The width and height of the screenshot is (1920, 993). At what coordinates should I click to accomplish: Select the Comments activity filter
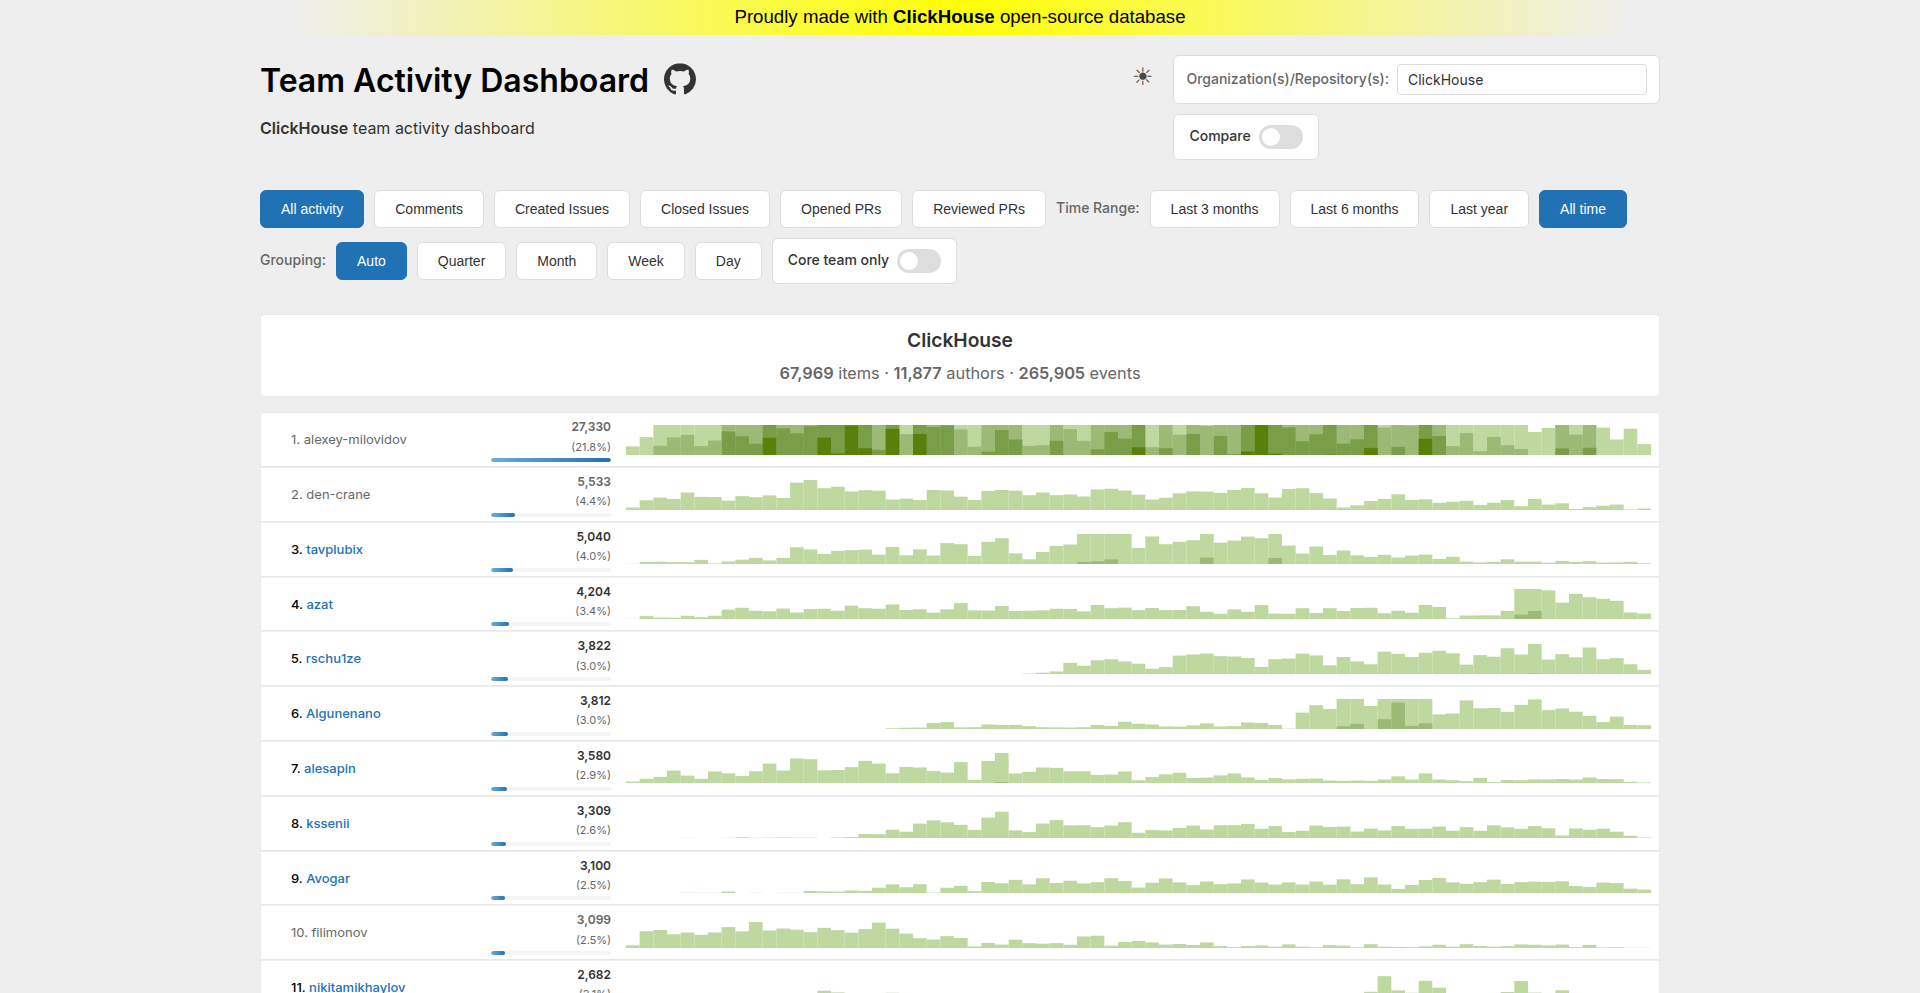(429, 209)
